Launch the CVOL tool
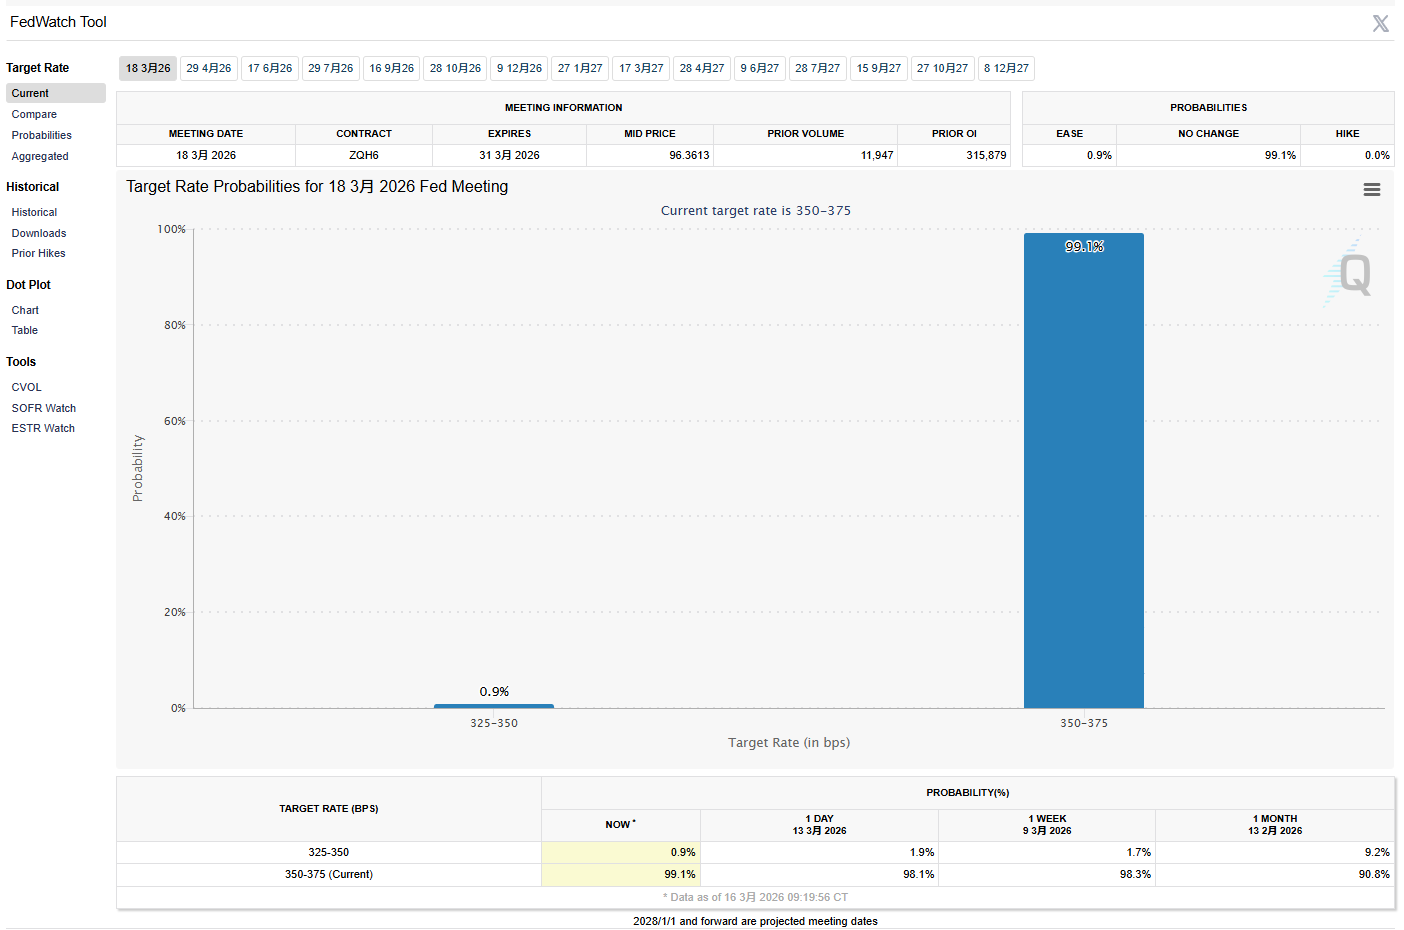Viewport: 1404px width, 930px height. pos(27,387)
